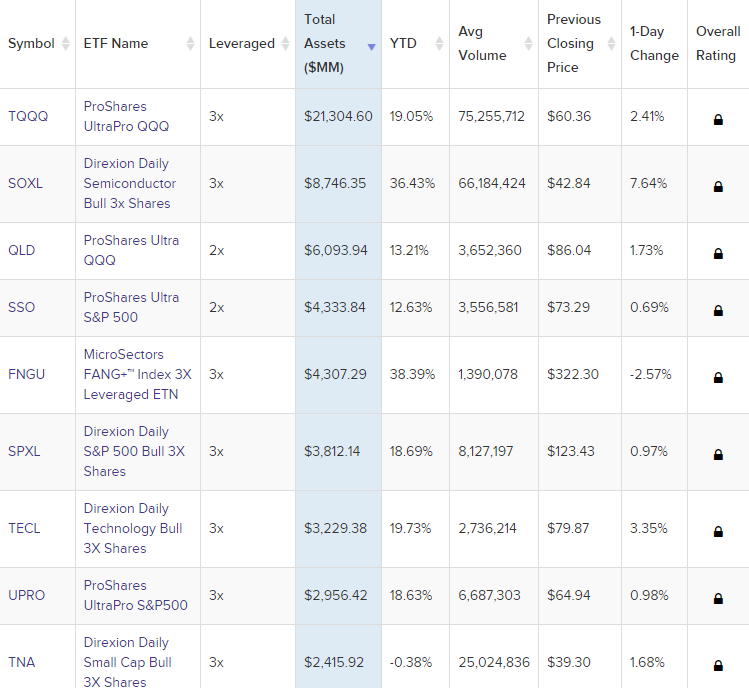749x688 pixels.
Task: Select the -0.38% YTD value
Action: [x=411, y=662]
